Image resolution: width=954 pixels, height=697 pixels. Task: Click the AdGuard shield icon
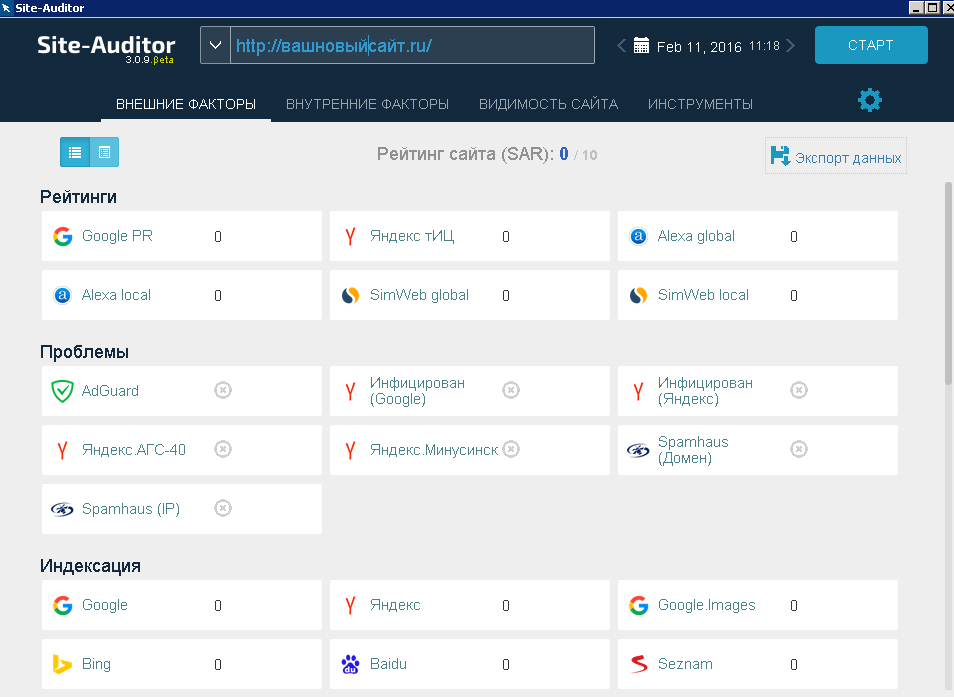tap(63, 391)
